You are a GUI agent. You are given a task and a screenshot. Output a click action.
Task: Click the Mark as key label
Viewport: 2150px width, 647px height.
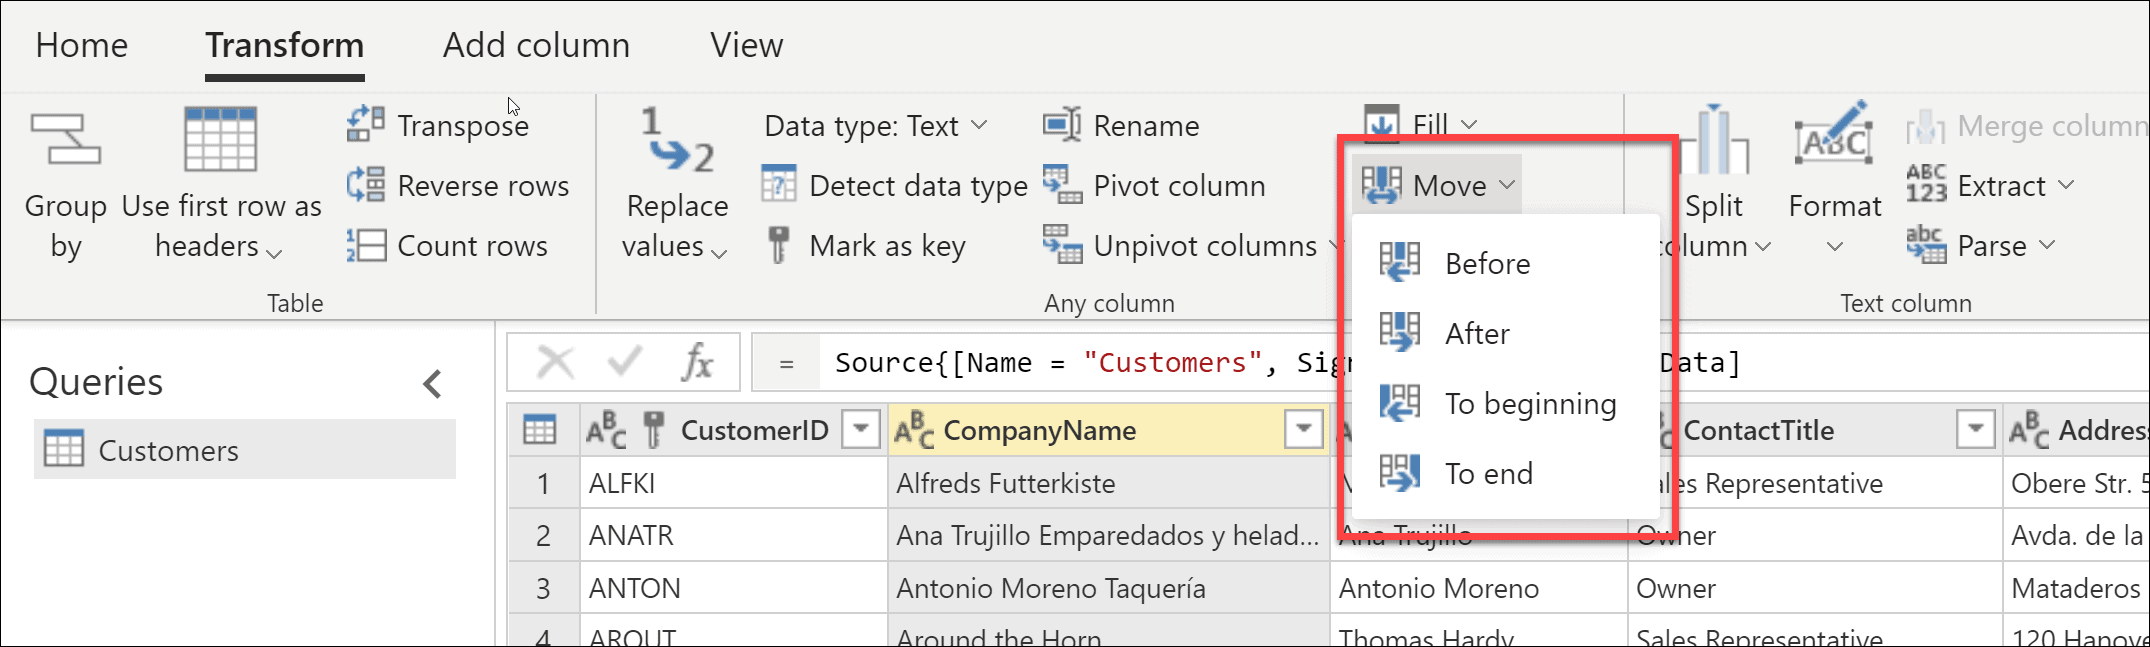pyautogui.click(x=887, y=245)
